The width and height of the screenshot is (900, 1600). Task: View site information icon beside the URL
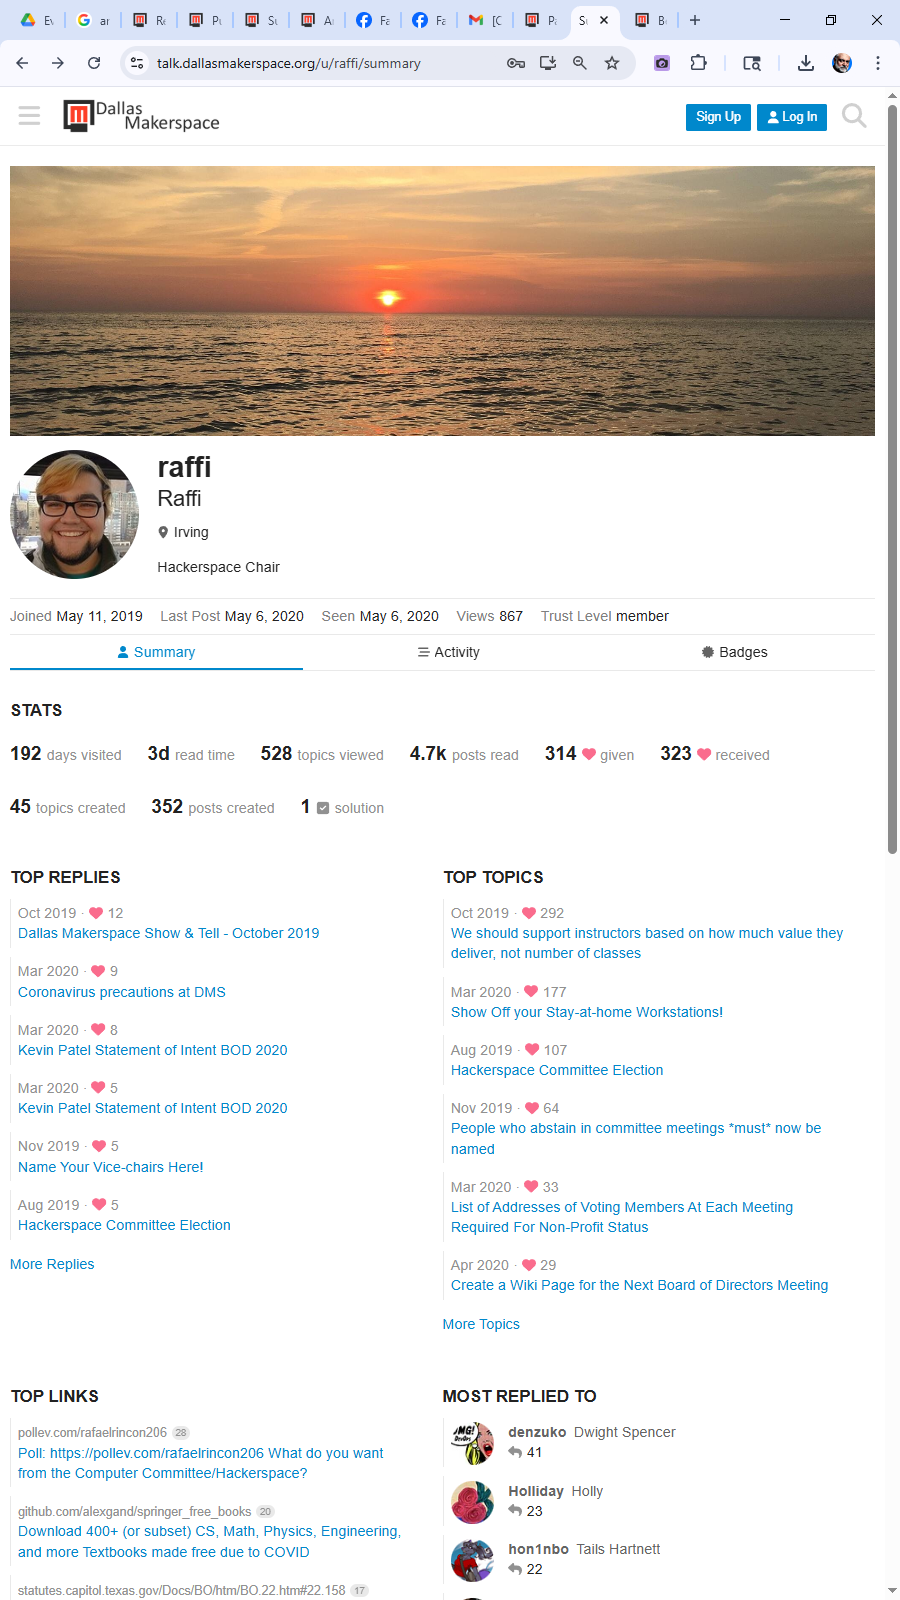click(x=137, y=63)
